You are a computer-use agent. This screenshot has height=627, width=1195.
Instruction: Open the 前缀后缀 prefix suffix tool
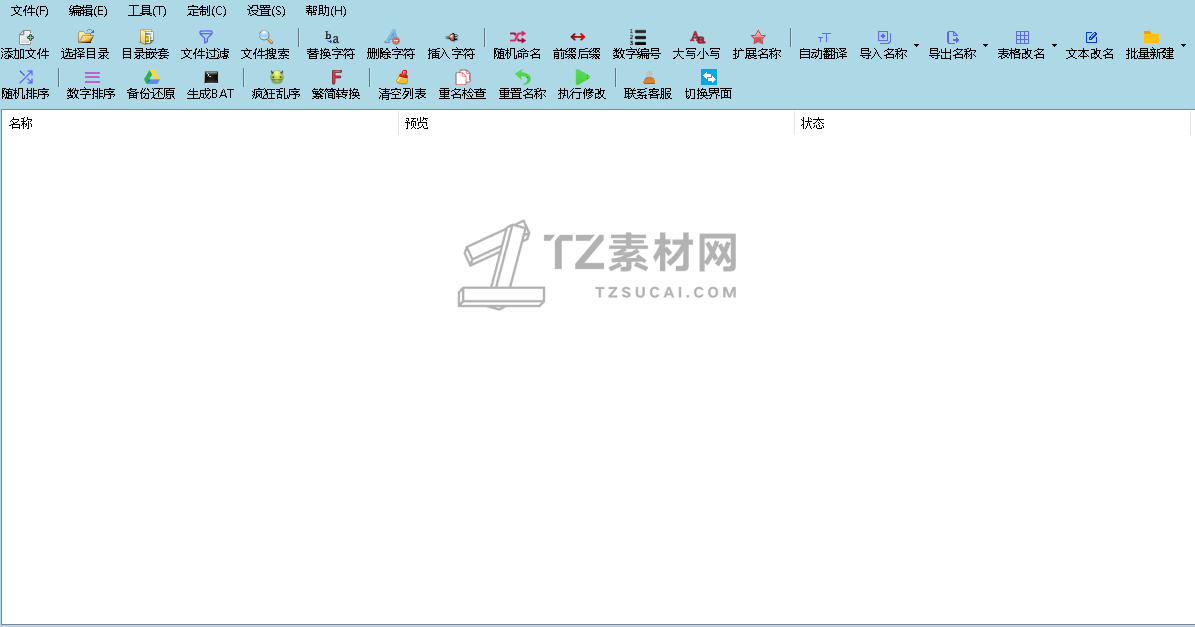577,45
